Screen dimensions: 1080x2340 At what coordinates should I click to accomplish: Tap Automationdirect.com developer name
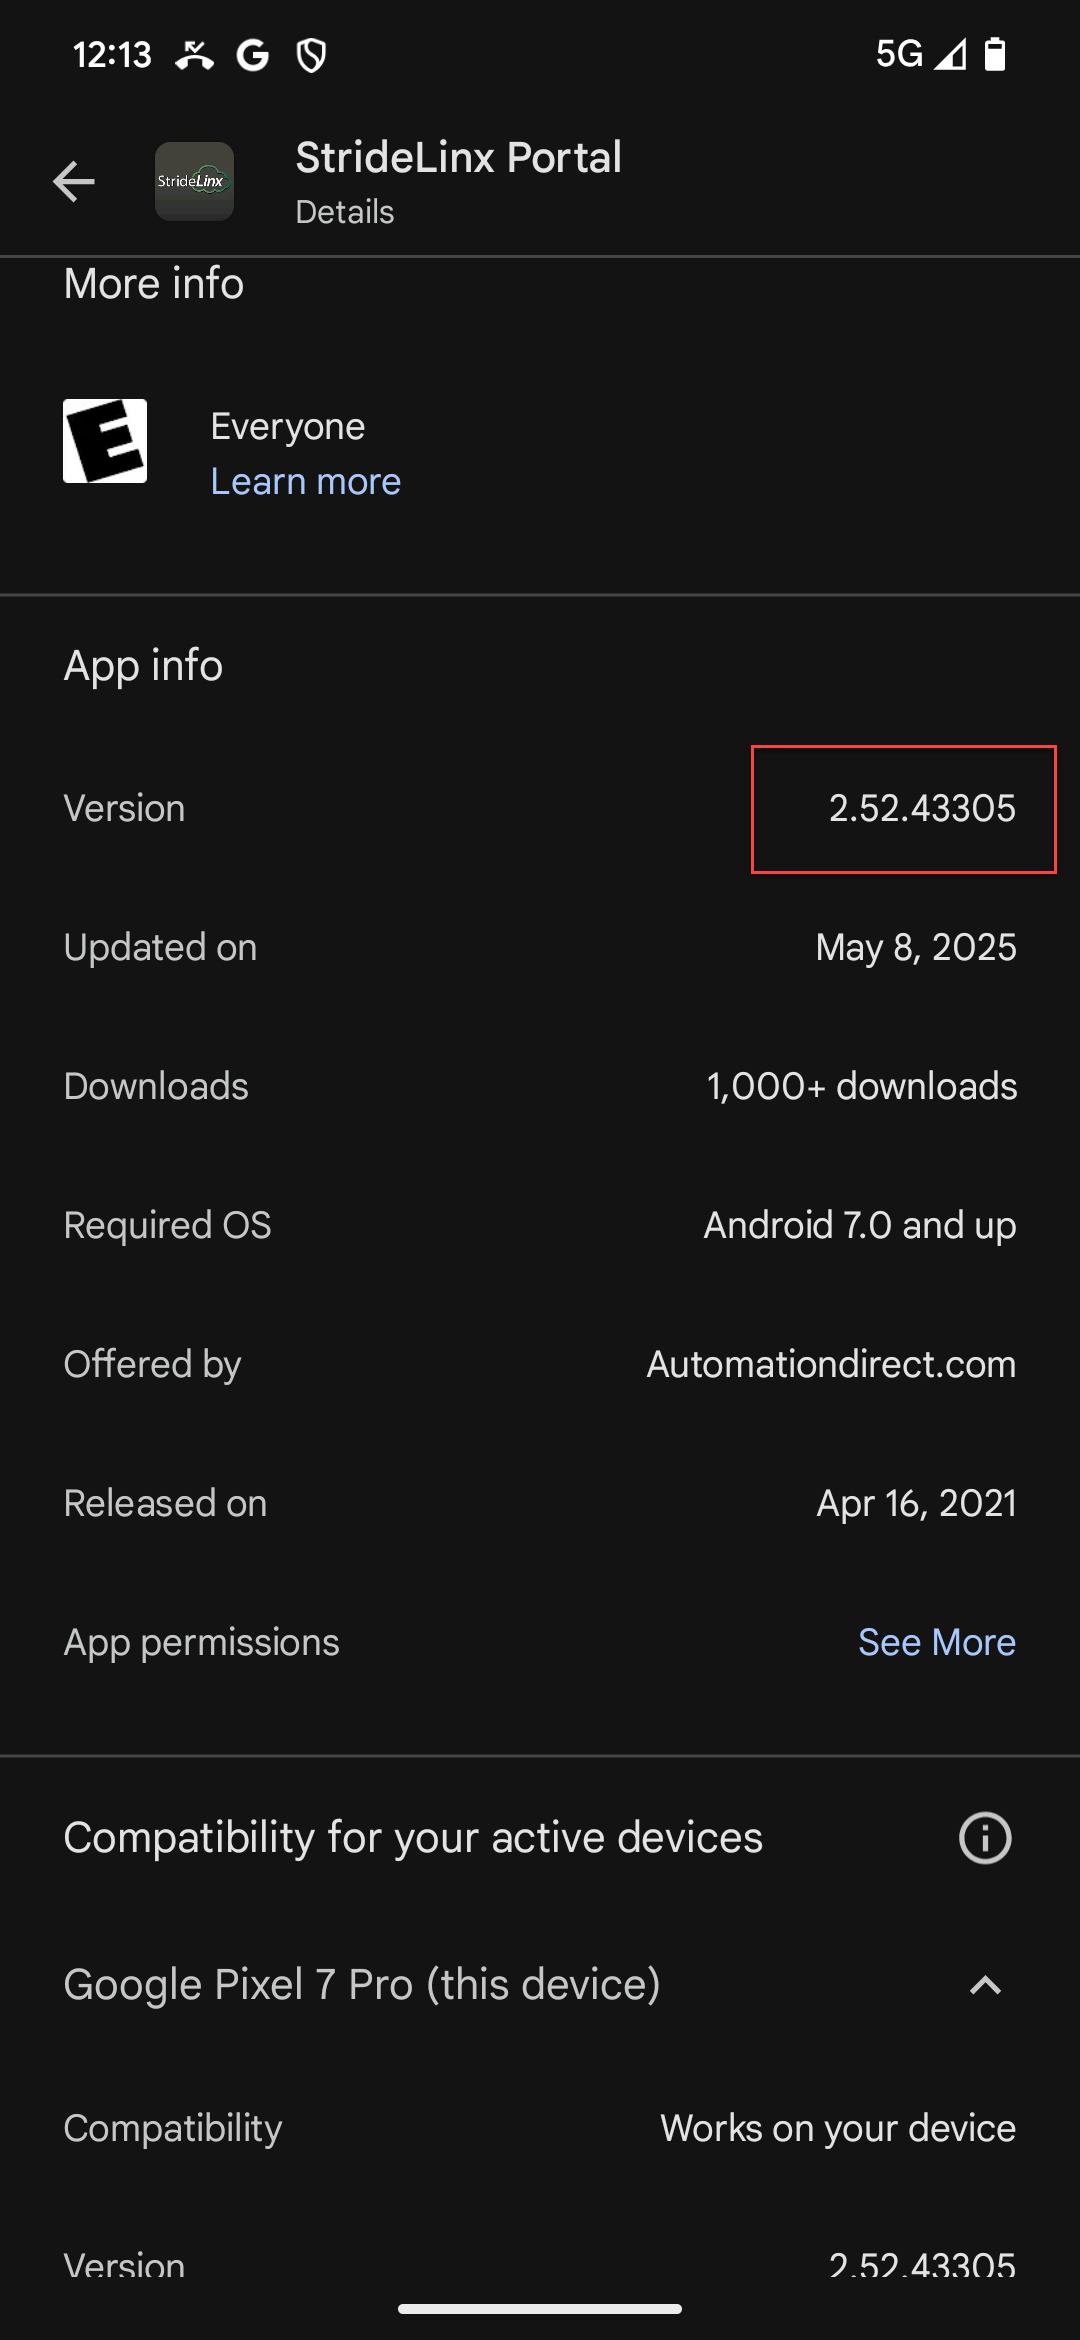point(831,1364)
